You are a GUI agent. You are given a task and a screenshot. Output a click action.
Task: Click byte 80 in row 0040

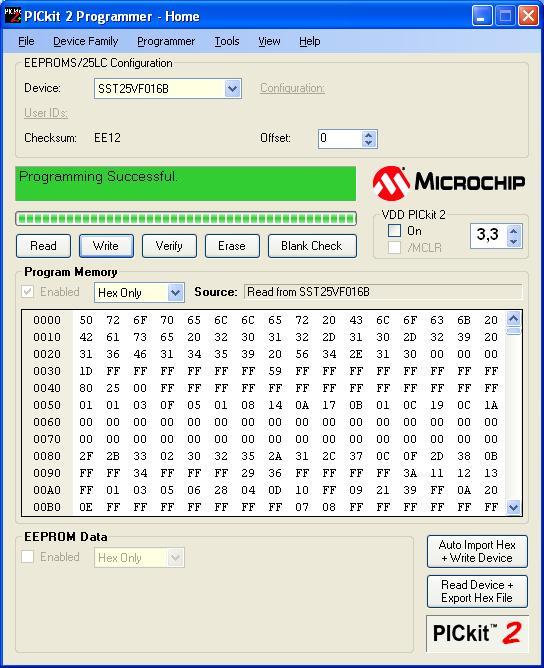86,389
